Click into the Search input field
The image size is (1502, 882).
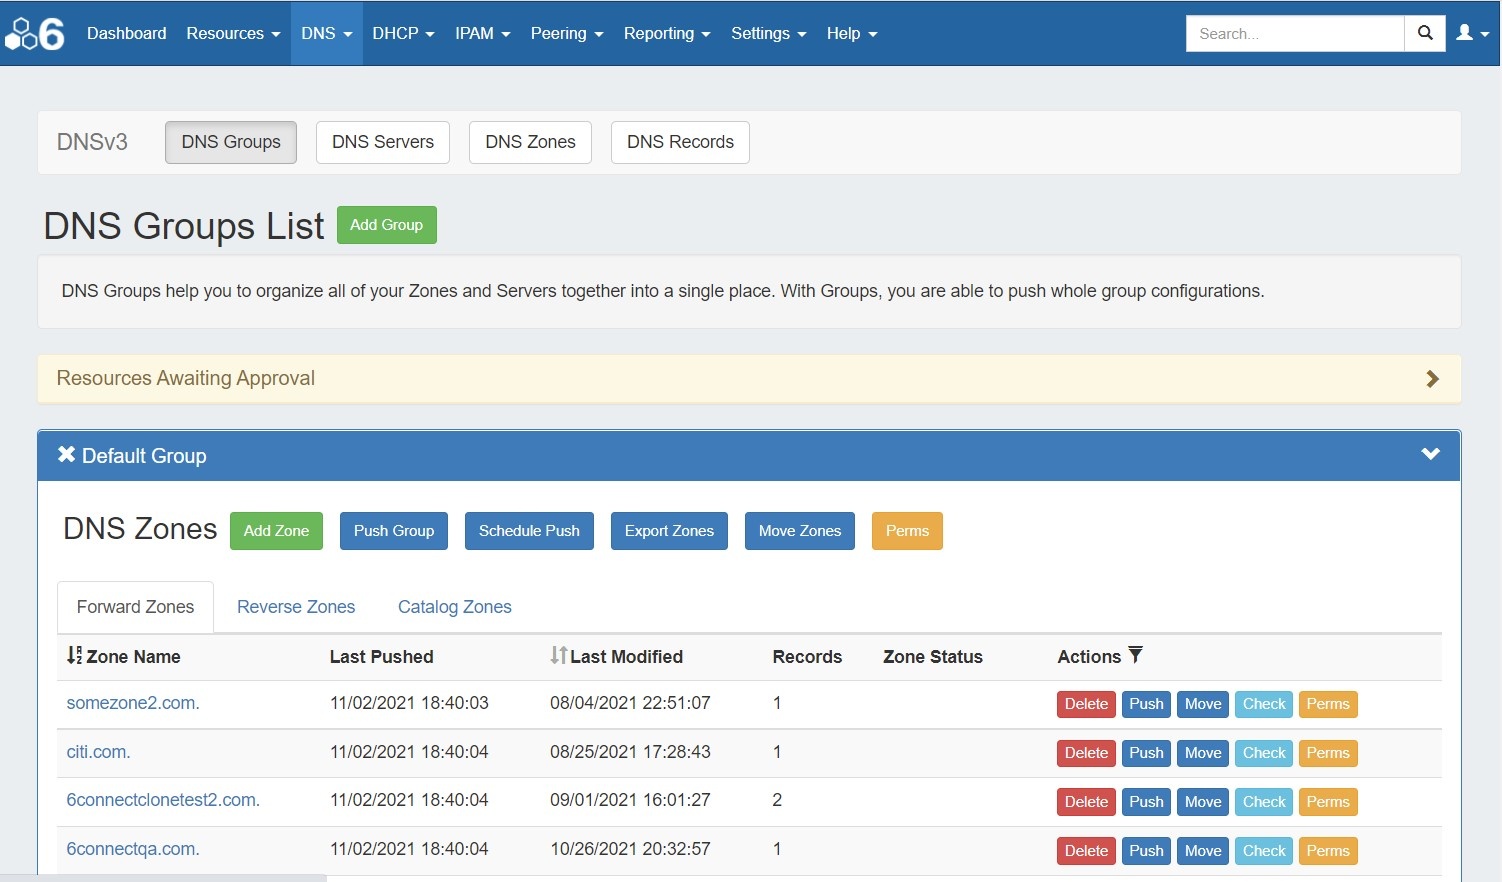1294,33
